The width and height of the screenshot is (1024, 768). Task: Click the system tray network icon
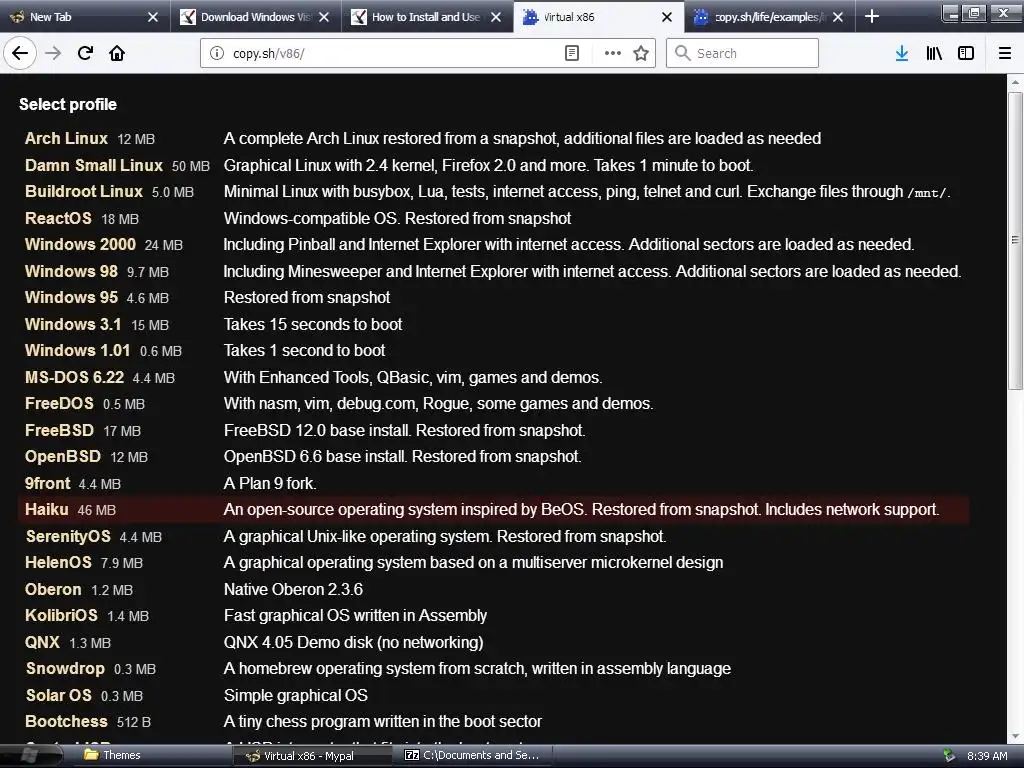tap(949, 756)
